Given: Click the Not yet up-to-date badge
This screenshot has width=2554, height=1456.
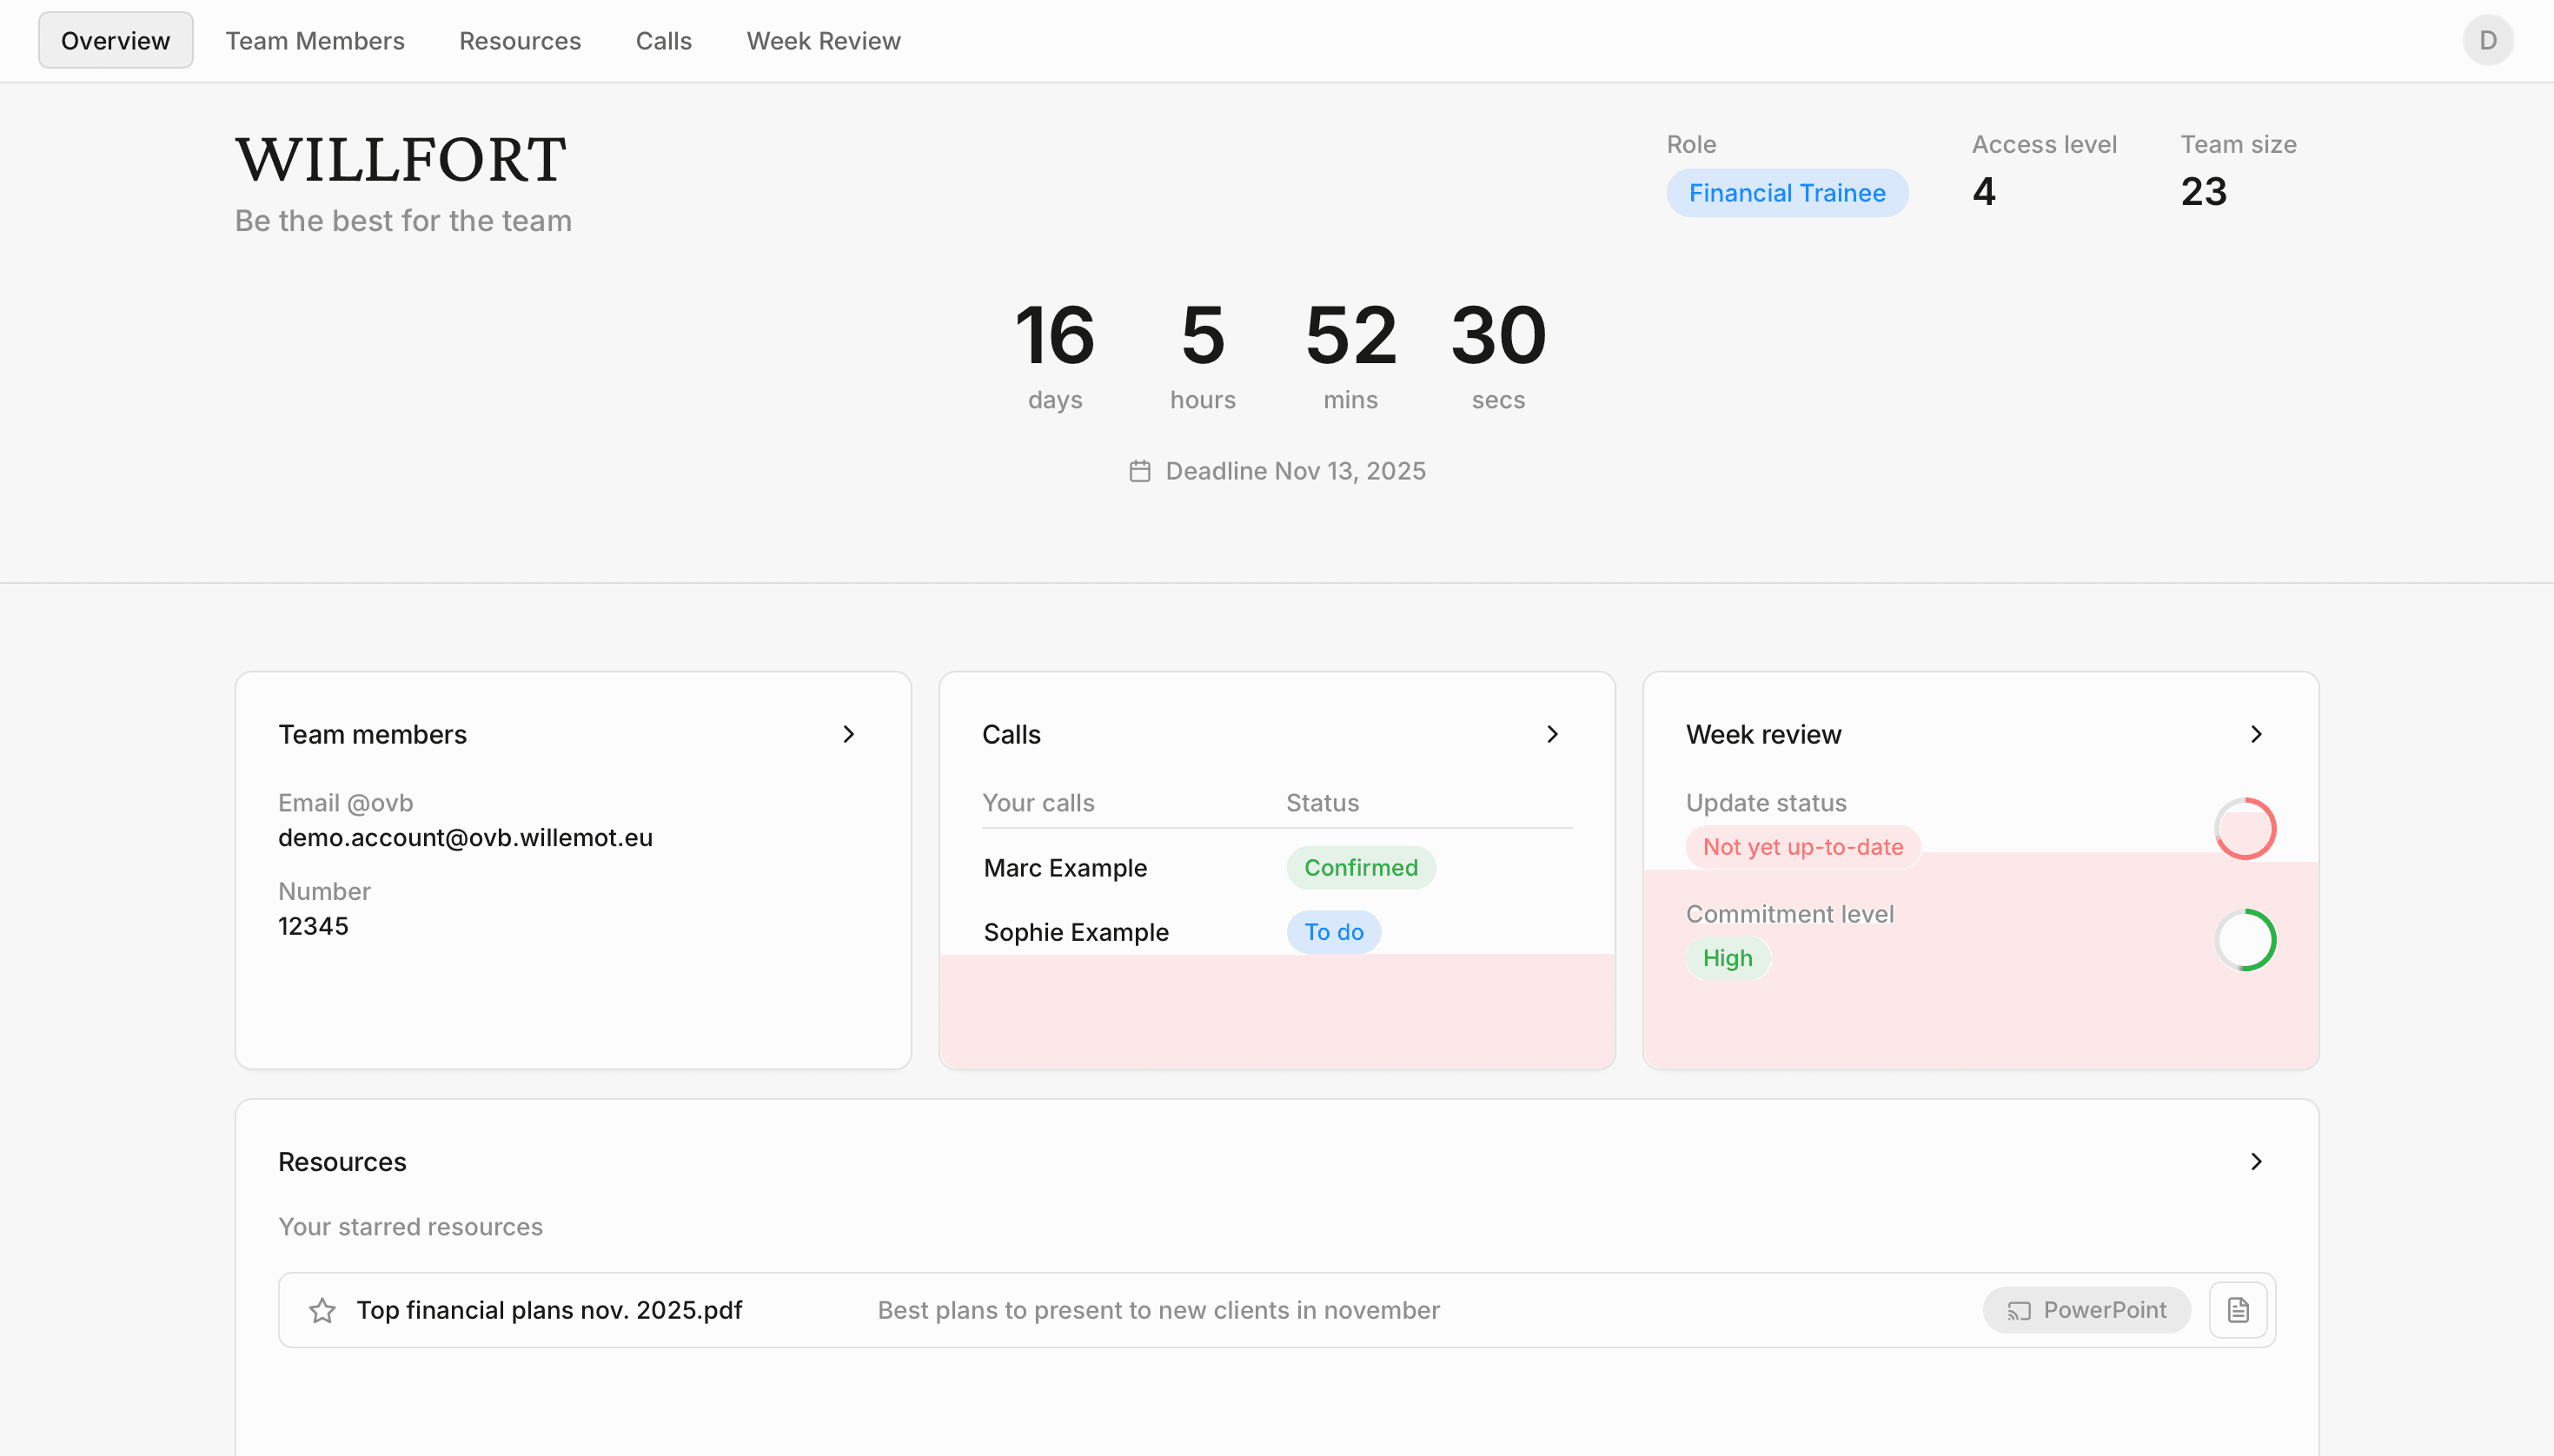Looking at the screenshot, I should pyautogui.click(x=1803, y=847).
